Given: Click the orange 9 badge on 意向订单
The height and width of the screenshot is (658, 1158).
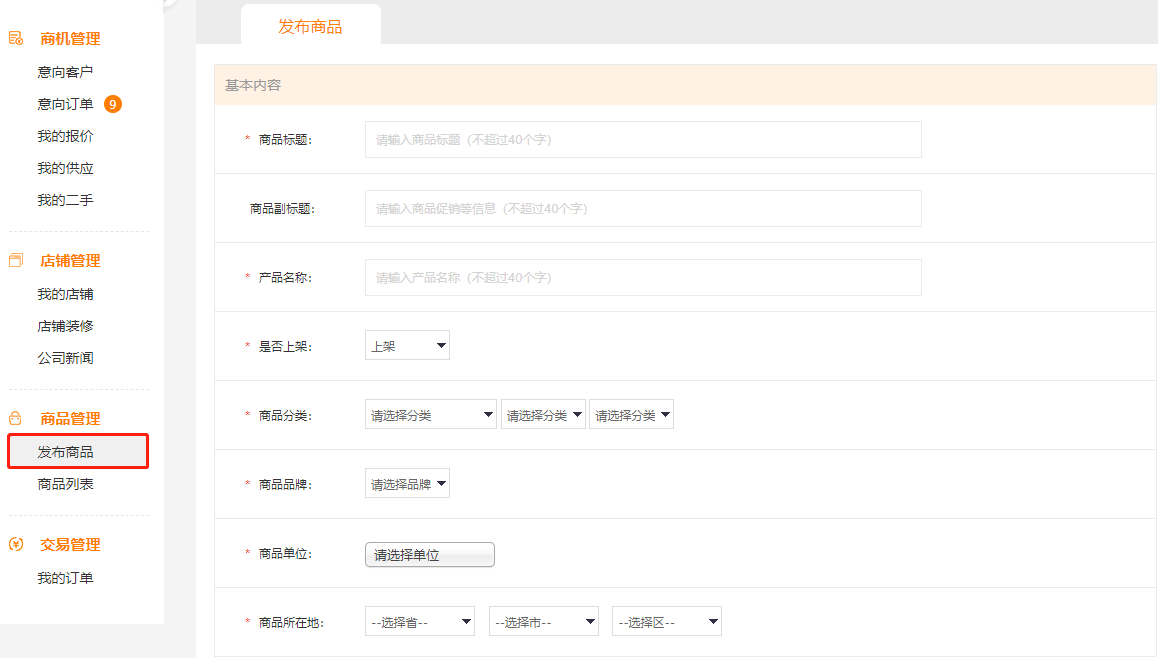Looking at the screenshot, I should point(113,104).
